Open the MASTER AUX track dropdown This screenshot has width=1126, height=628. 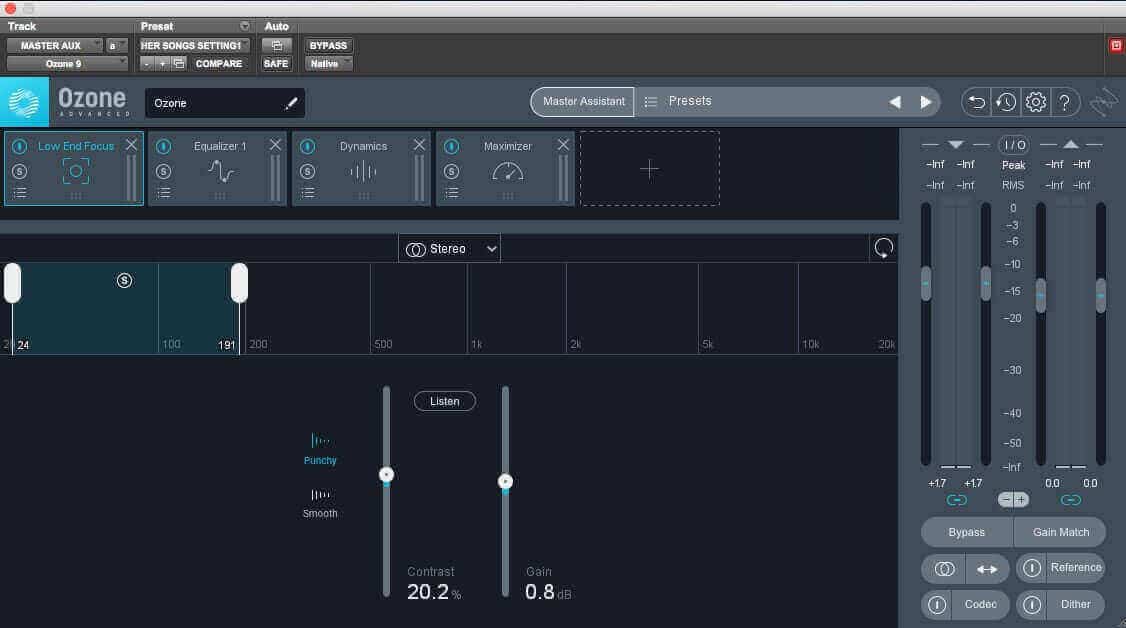55,45
